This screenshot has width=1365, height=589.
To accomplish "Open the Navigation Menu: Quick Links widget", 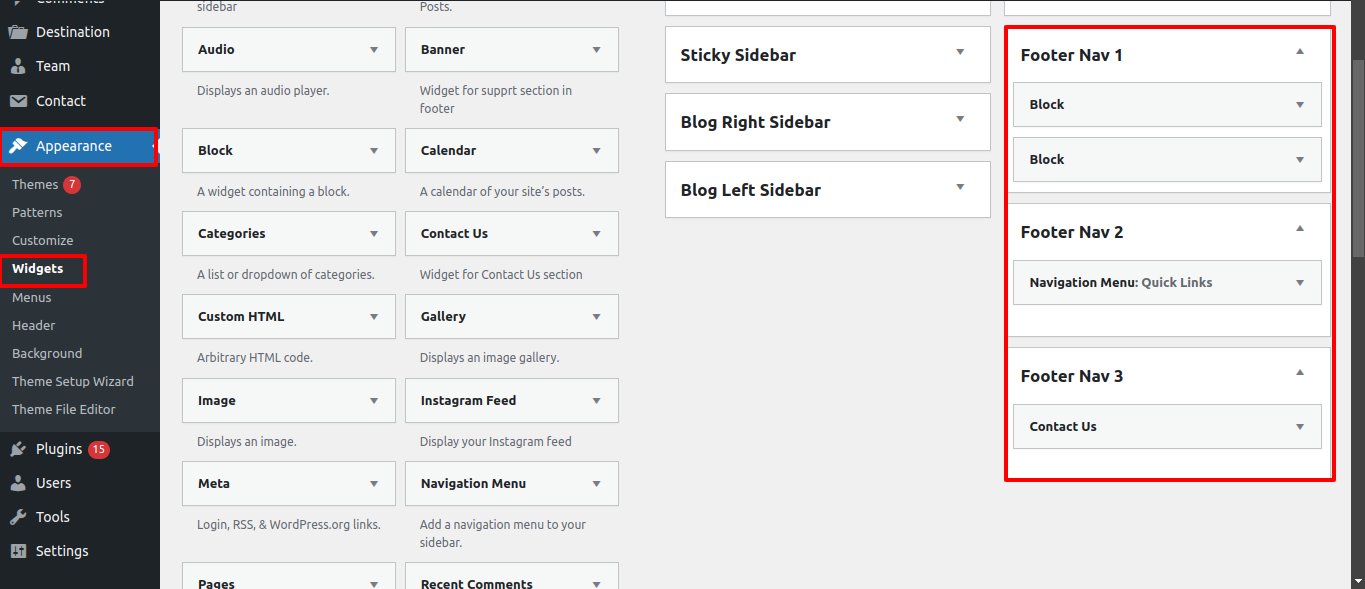I will [1167, 283].
